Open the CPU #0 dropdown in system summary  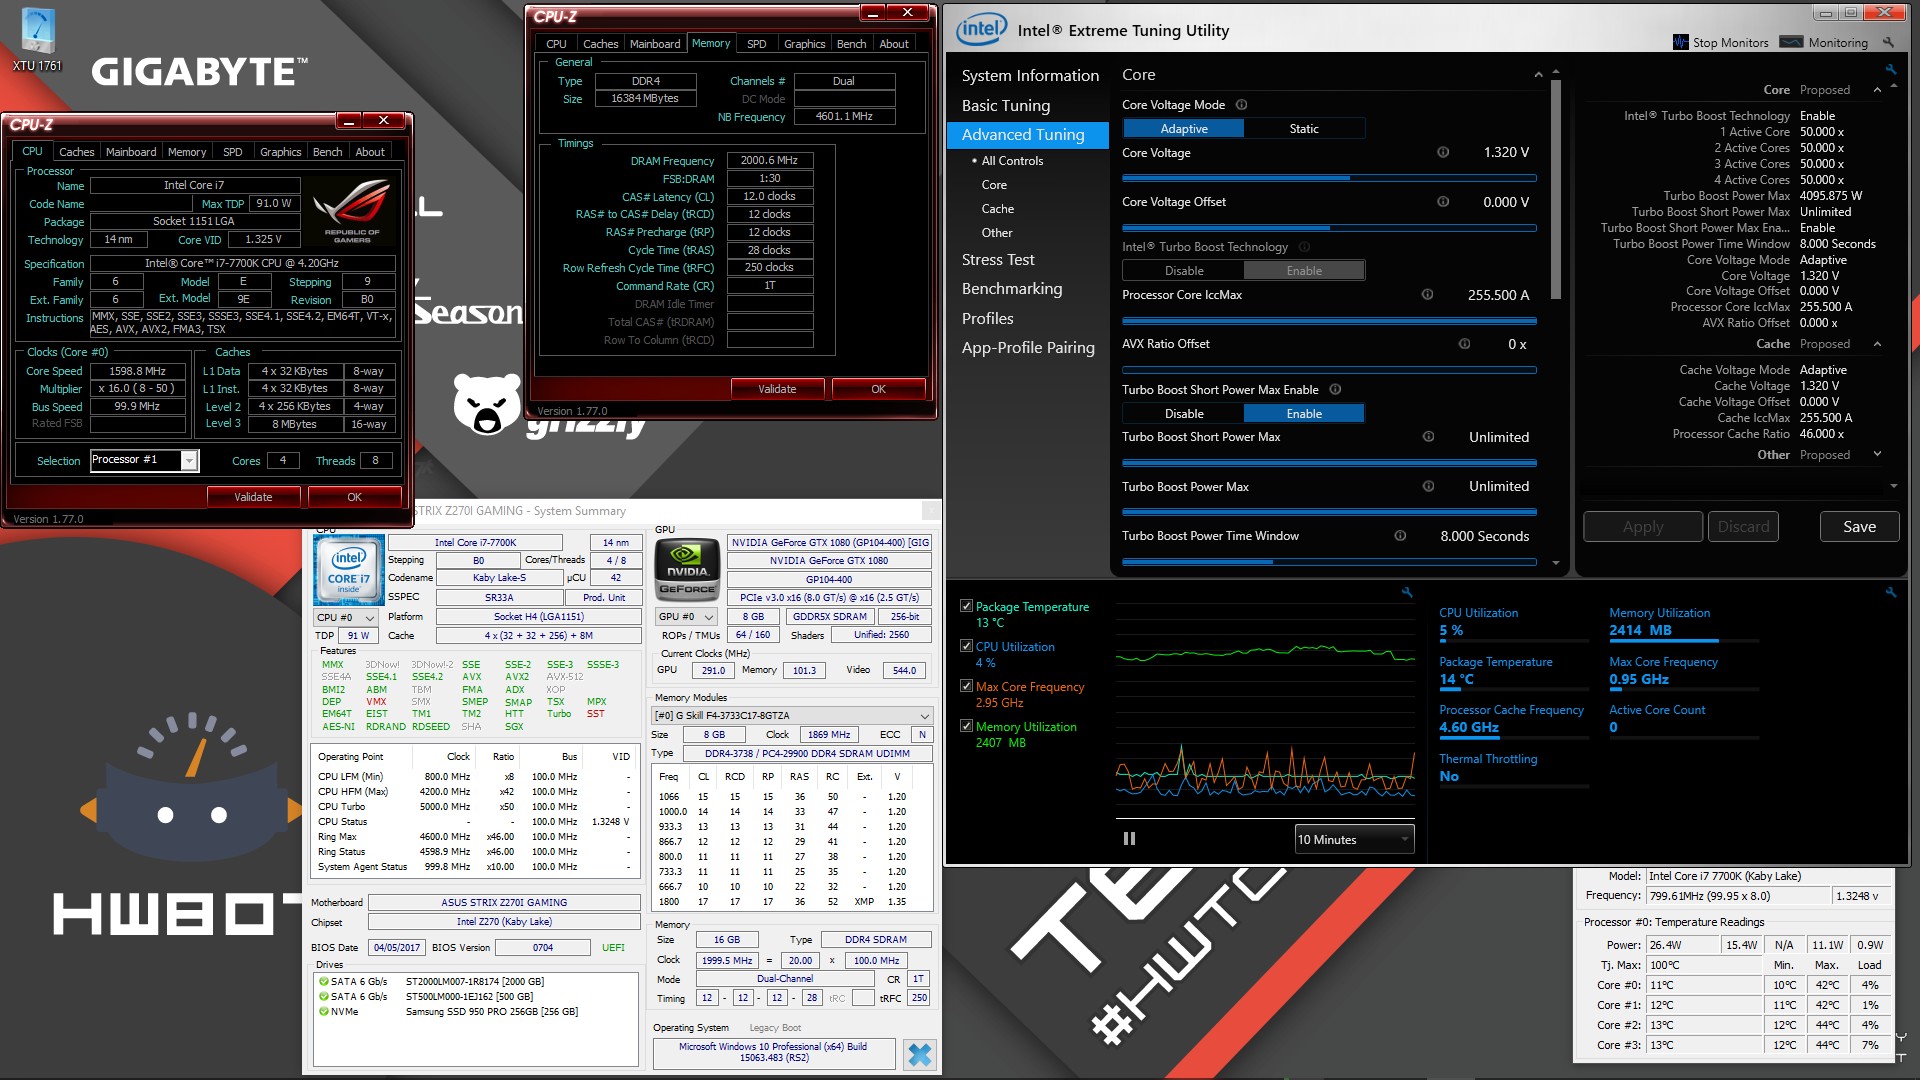click(346, 617)
